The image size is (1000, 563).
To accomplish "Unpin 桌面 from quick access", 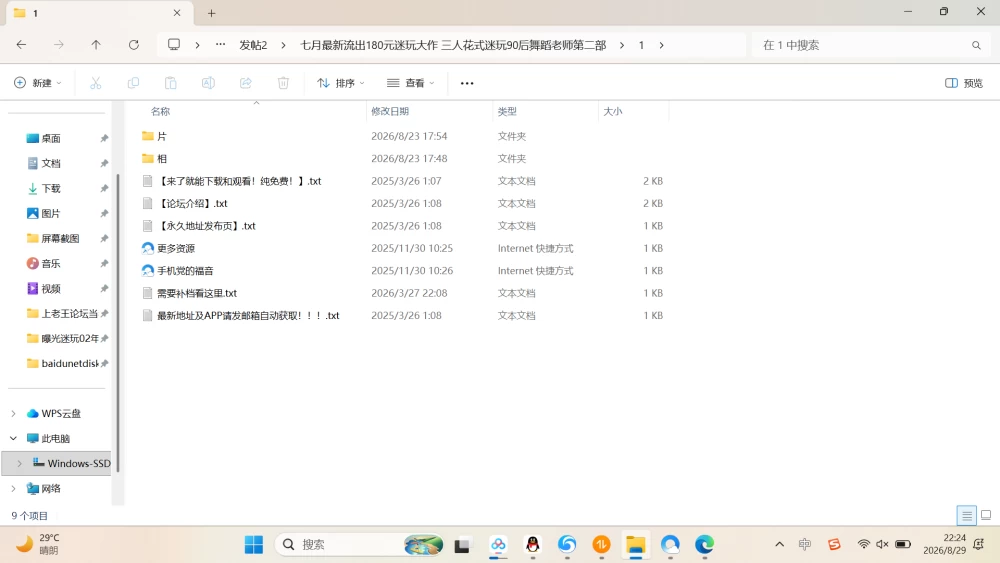I will click(x=104, y=138).
